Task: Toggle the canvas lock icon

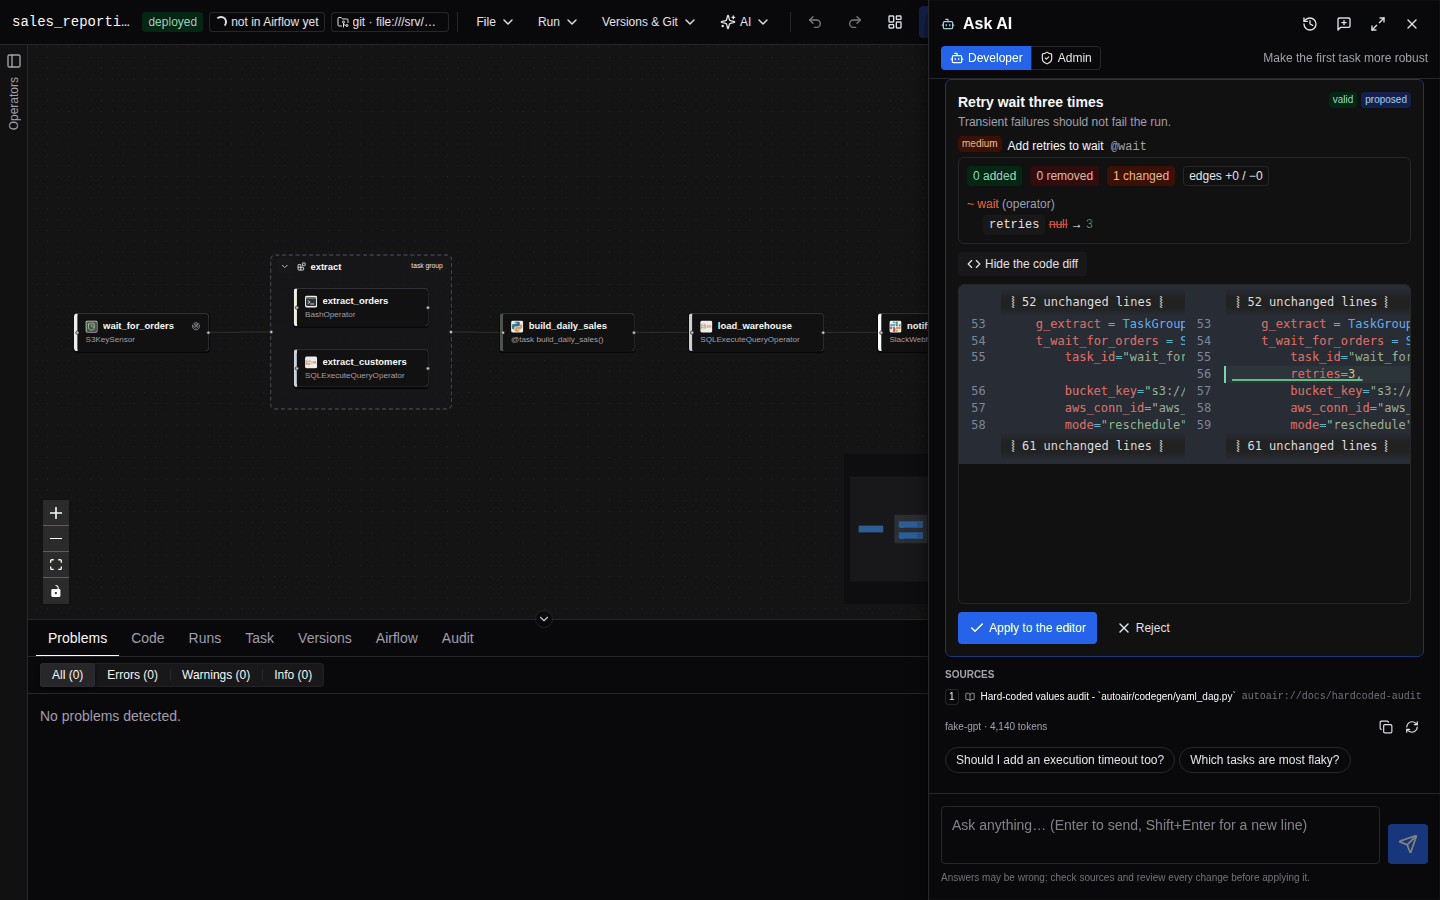Action: point(56,591)
